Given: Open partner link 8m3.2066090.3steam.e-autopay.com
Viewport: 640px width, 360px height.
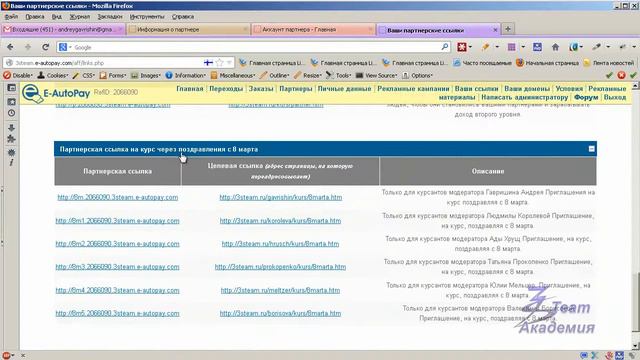Looking at the screenshot, I should (x=118, y=267).
